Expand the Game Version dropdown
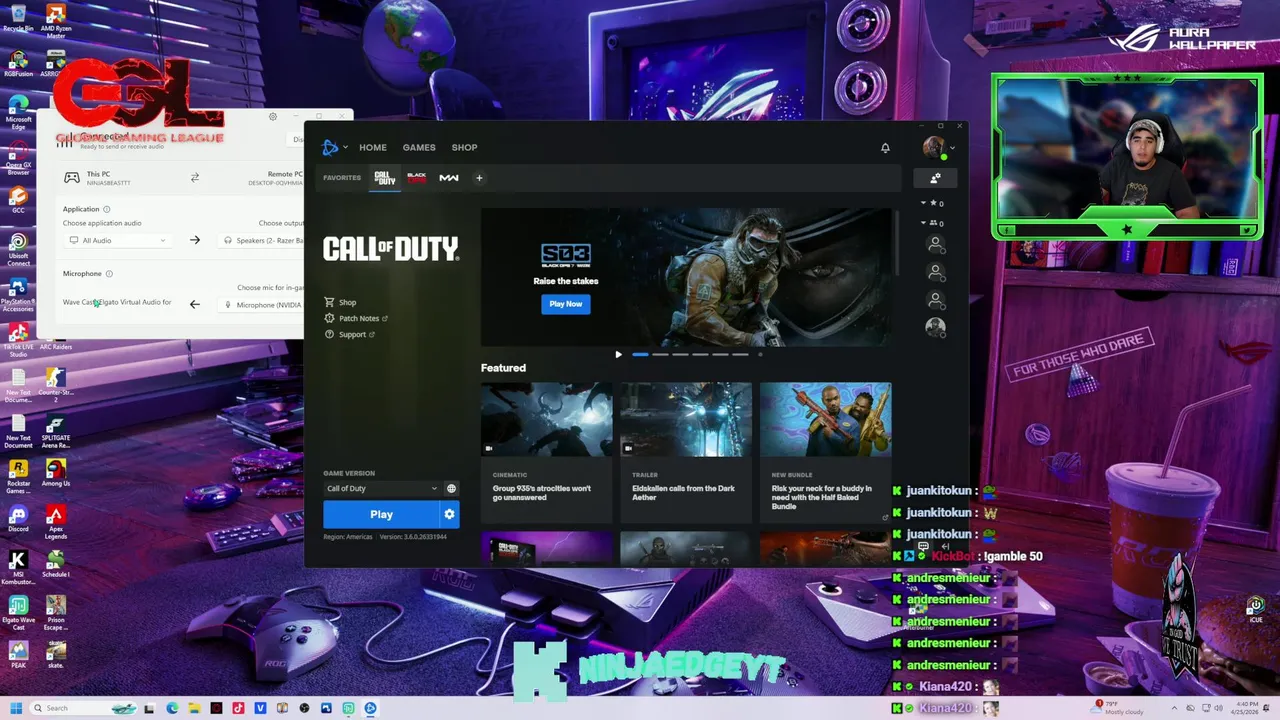 point(382,488)
